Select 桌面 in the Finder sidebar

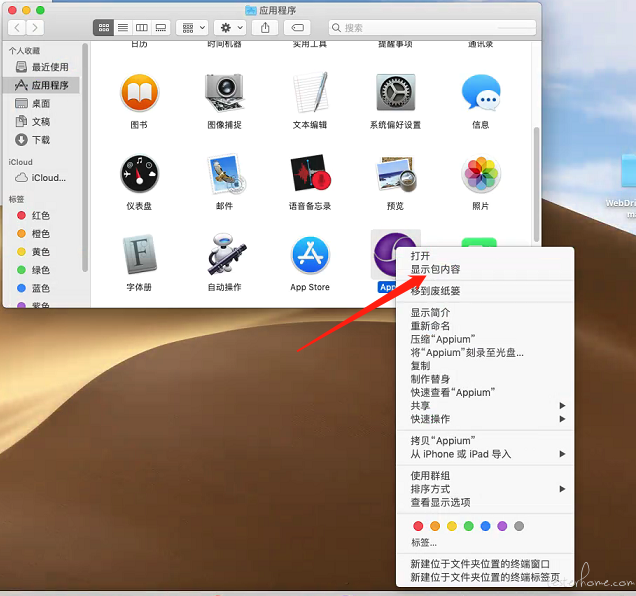pyautogui.click(x=42, y=103)
